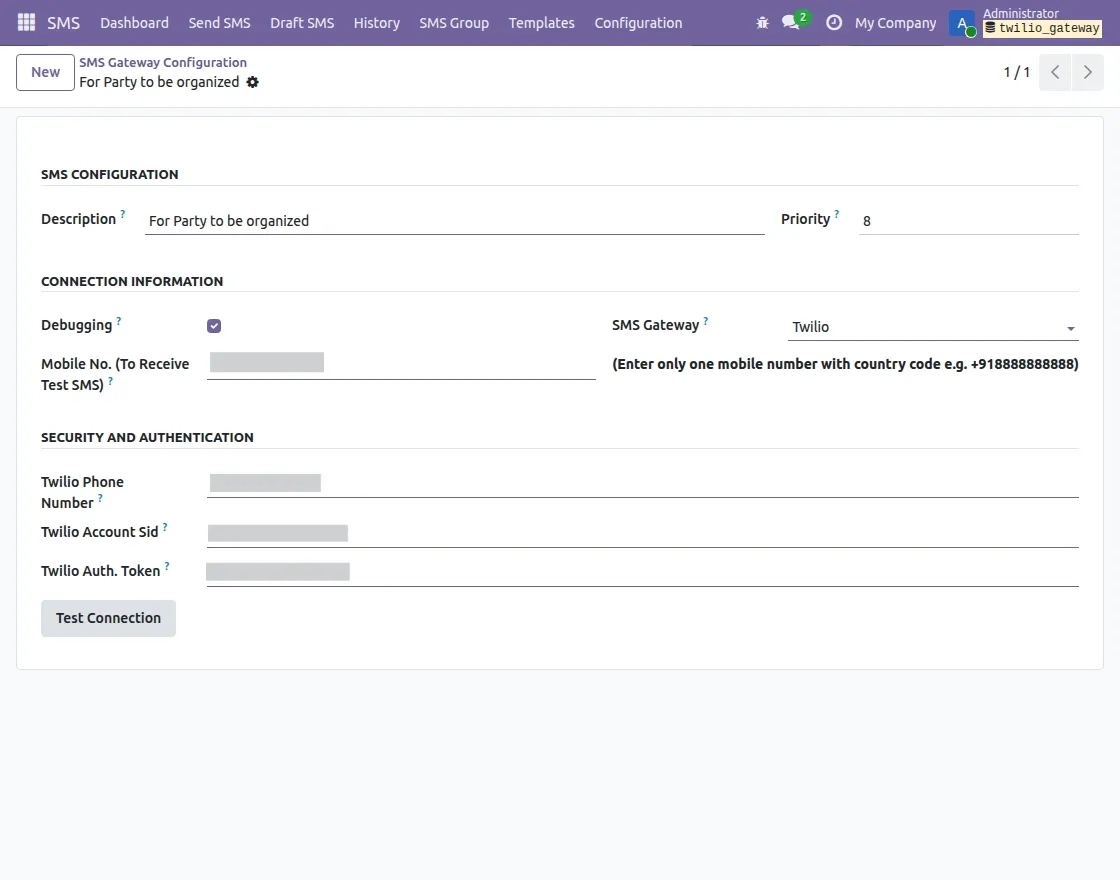1120x880 pixels.
Task: Click the SECURITY AND AUTHENTICATION heading
Action: click(x=147, y=437)
